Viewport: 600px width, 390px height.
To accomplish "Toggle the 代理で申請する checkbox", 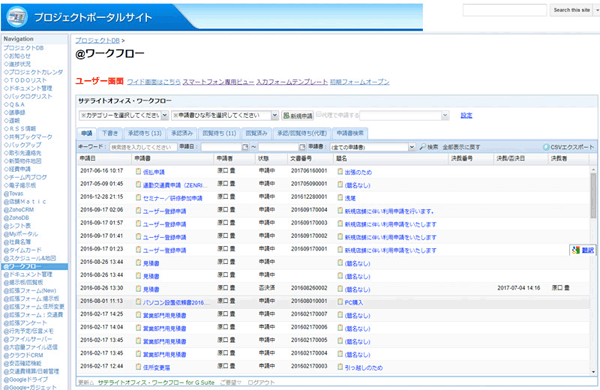I will (x=318, y=114).
